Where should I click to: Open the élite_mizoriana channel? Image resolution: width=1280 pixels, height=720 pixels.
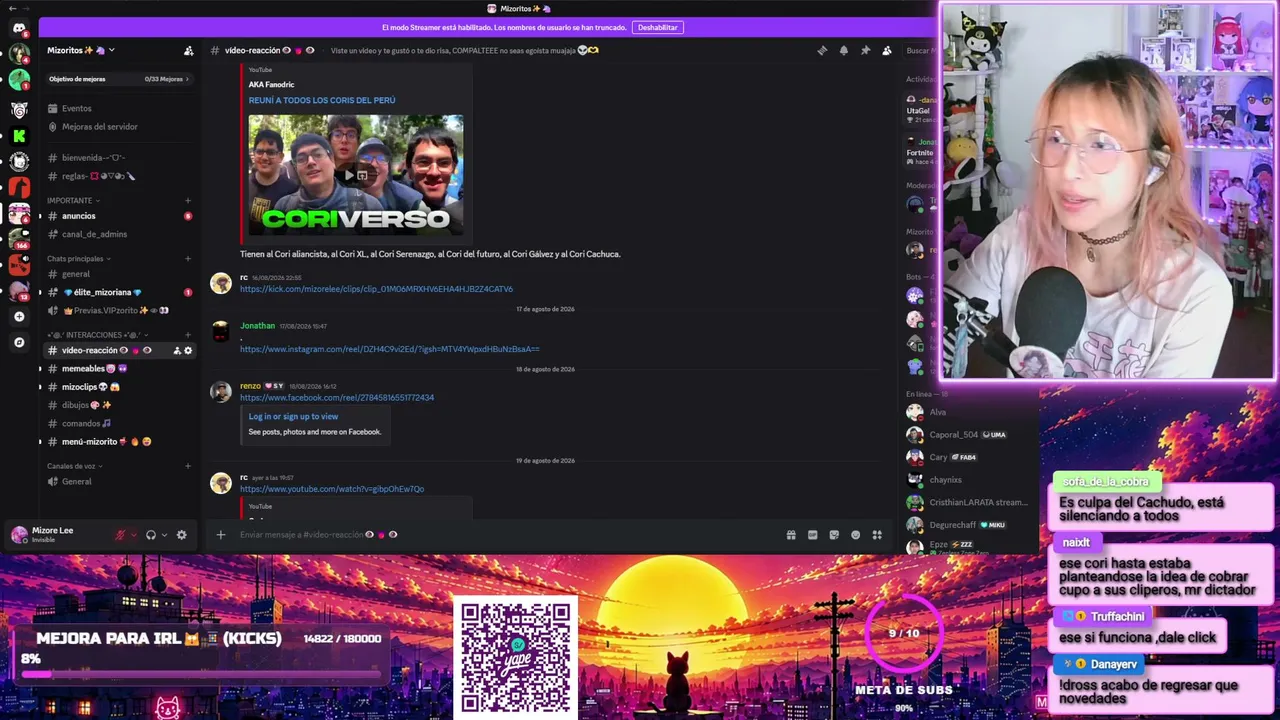118,292
